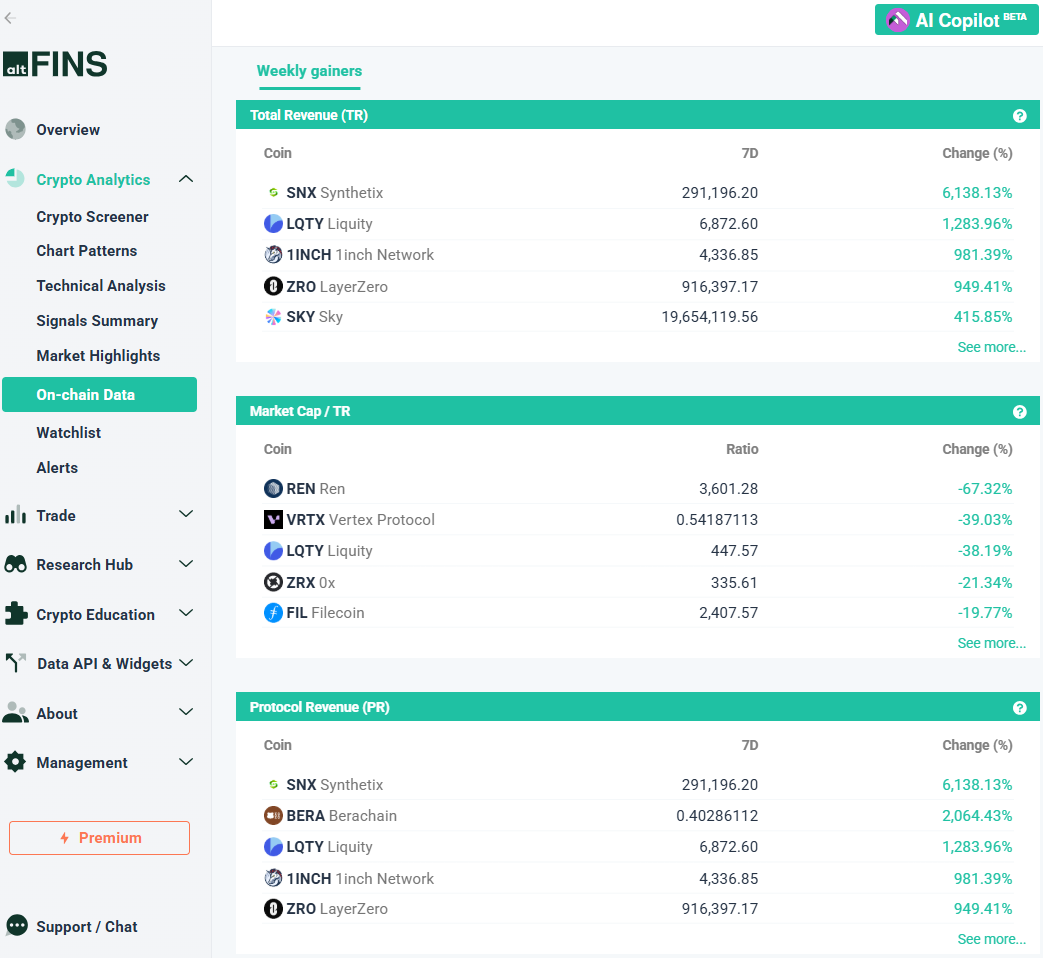
Task: Open the Alerts page
Action: click(x=57, y=468)
